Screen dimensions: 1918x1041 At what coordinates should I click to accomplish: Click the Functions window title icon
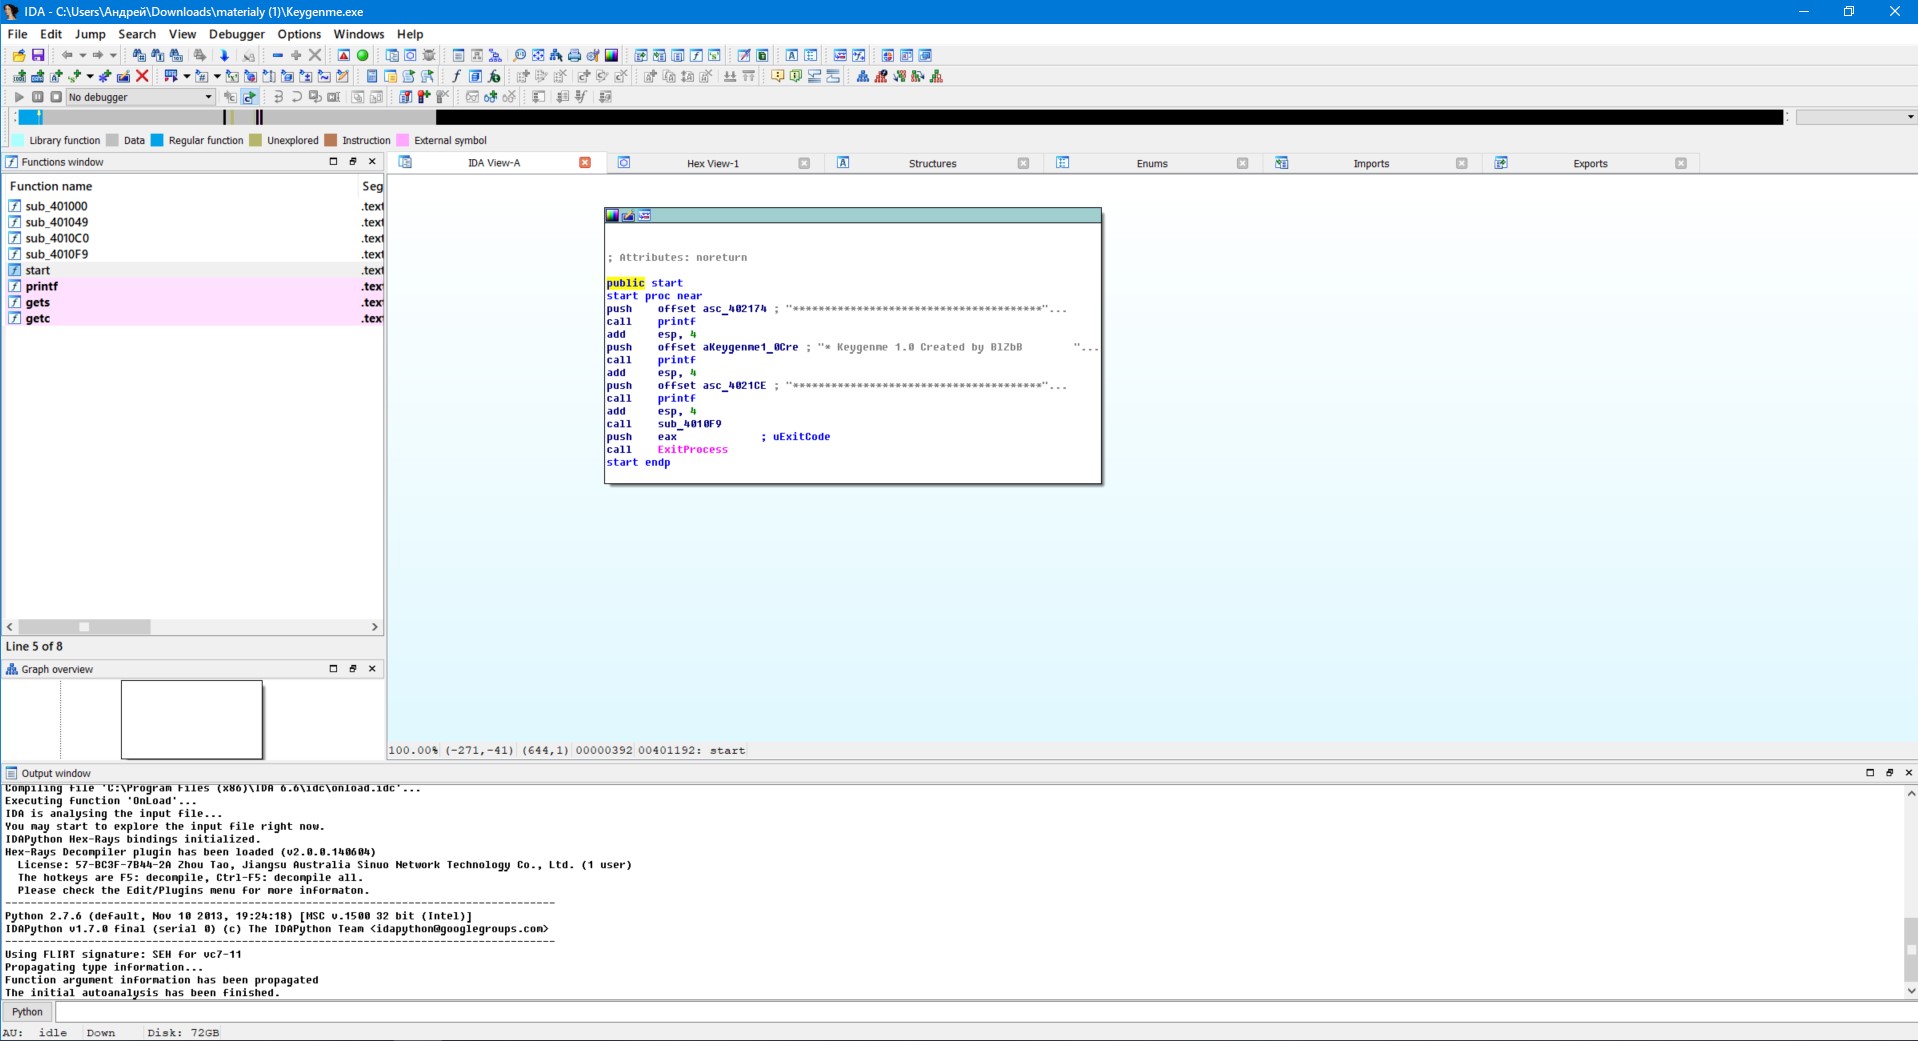(12, 162)
